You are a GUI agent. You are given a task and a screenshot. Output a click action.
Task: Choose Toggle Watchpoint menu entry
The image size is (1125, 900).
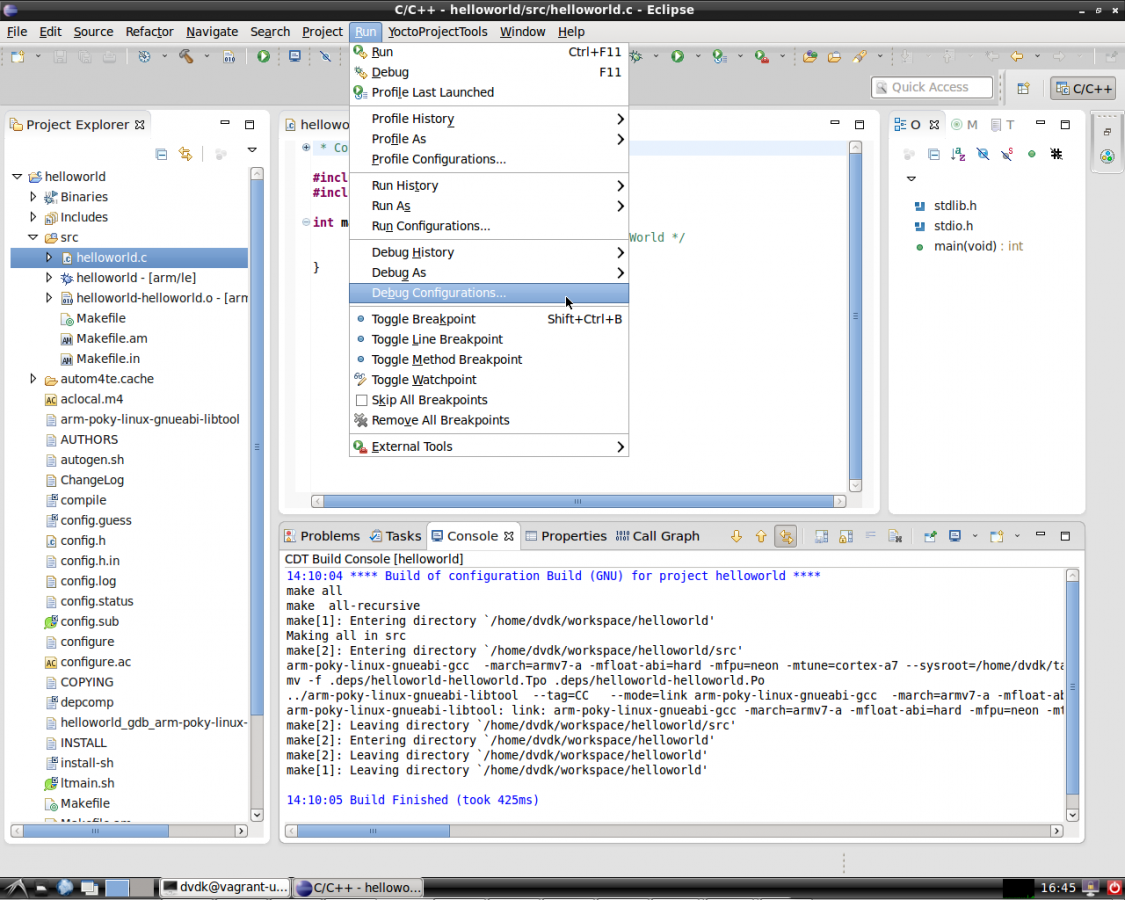click(423, 380)
